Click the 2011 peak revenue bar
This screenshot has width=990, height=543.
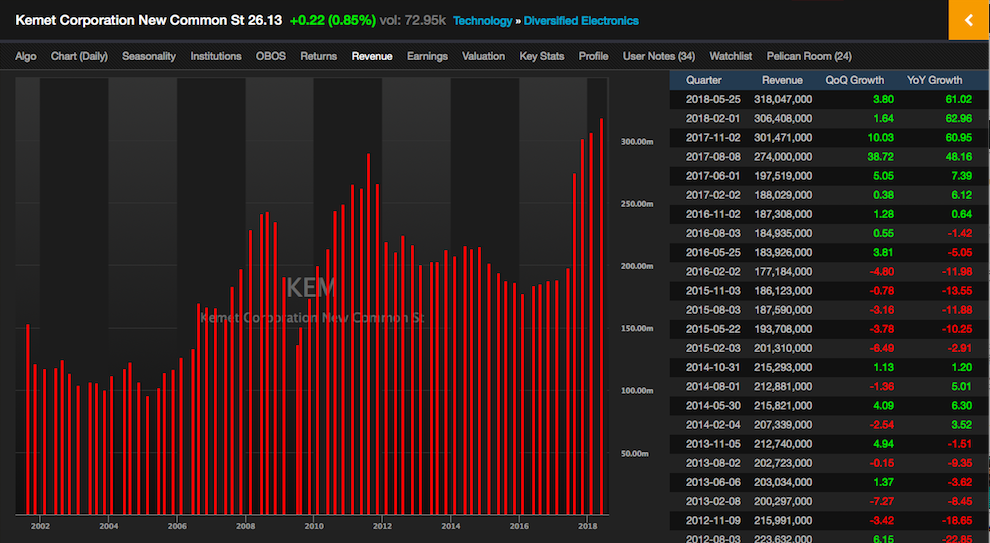point(368,334)
